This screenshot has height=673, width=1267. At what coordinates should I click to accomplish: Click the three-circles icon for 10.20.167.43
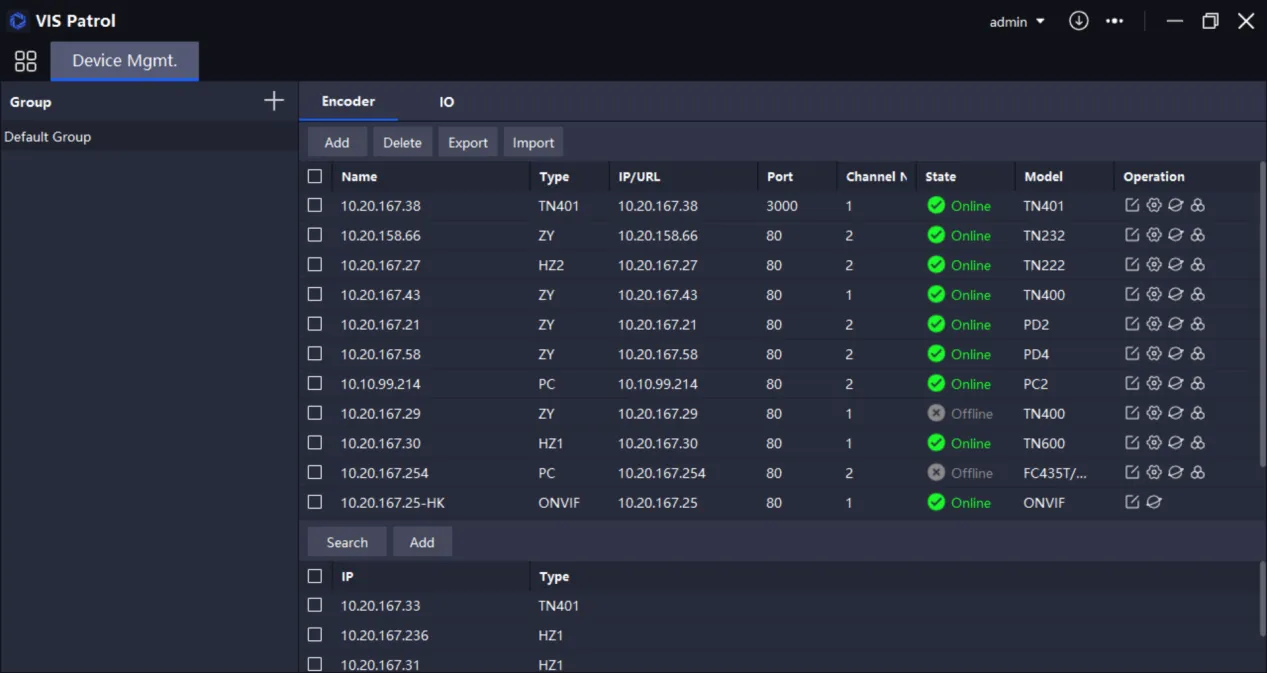[1198, 295]
